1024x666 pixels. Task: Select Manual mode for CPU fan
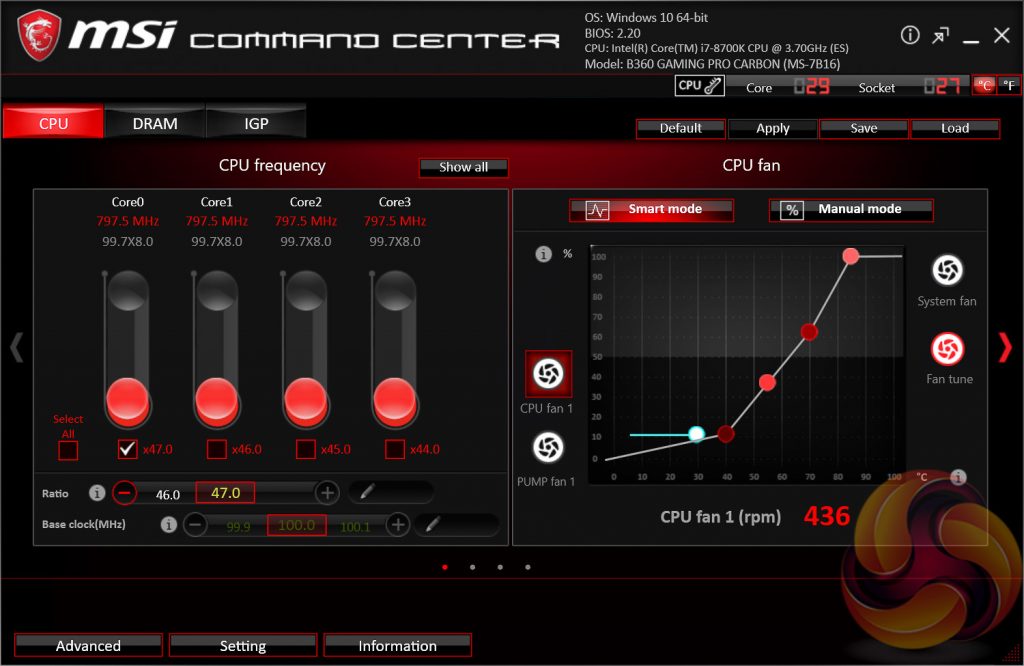tap(851, 210)
